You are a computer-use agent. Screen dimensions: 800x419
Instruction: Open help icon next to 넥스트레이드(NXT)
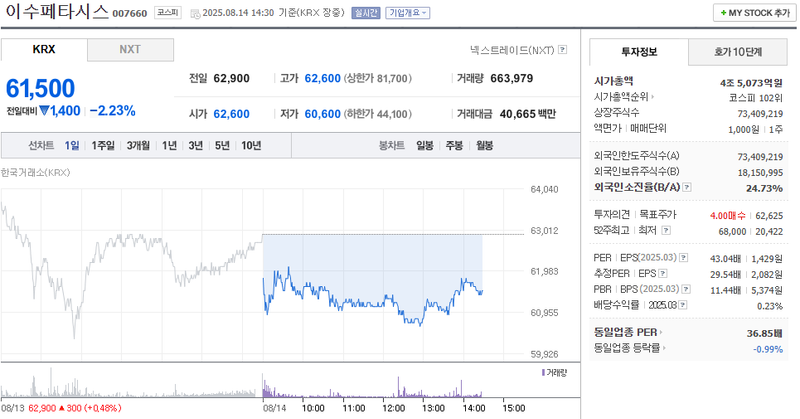tap(562, 50)
